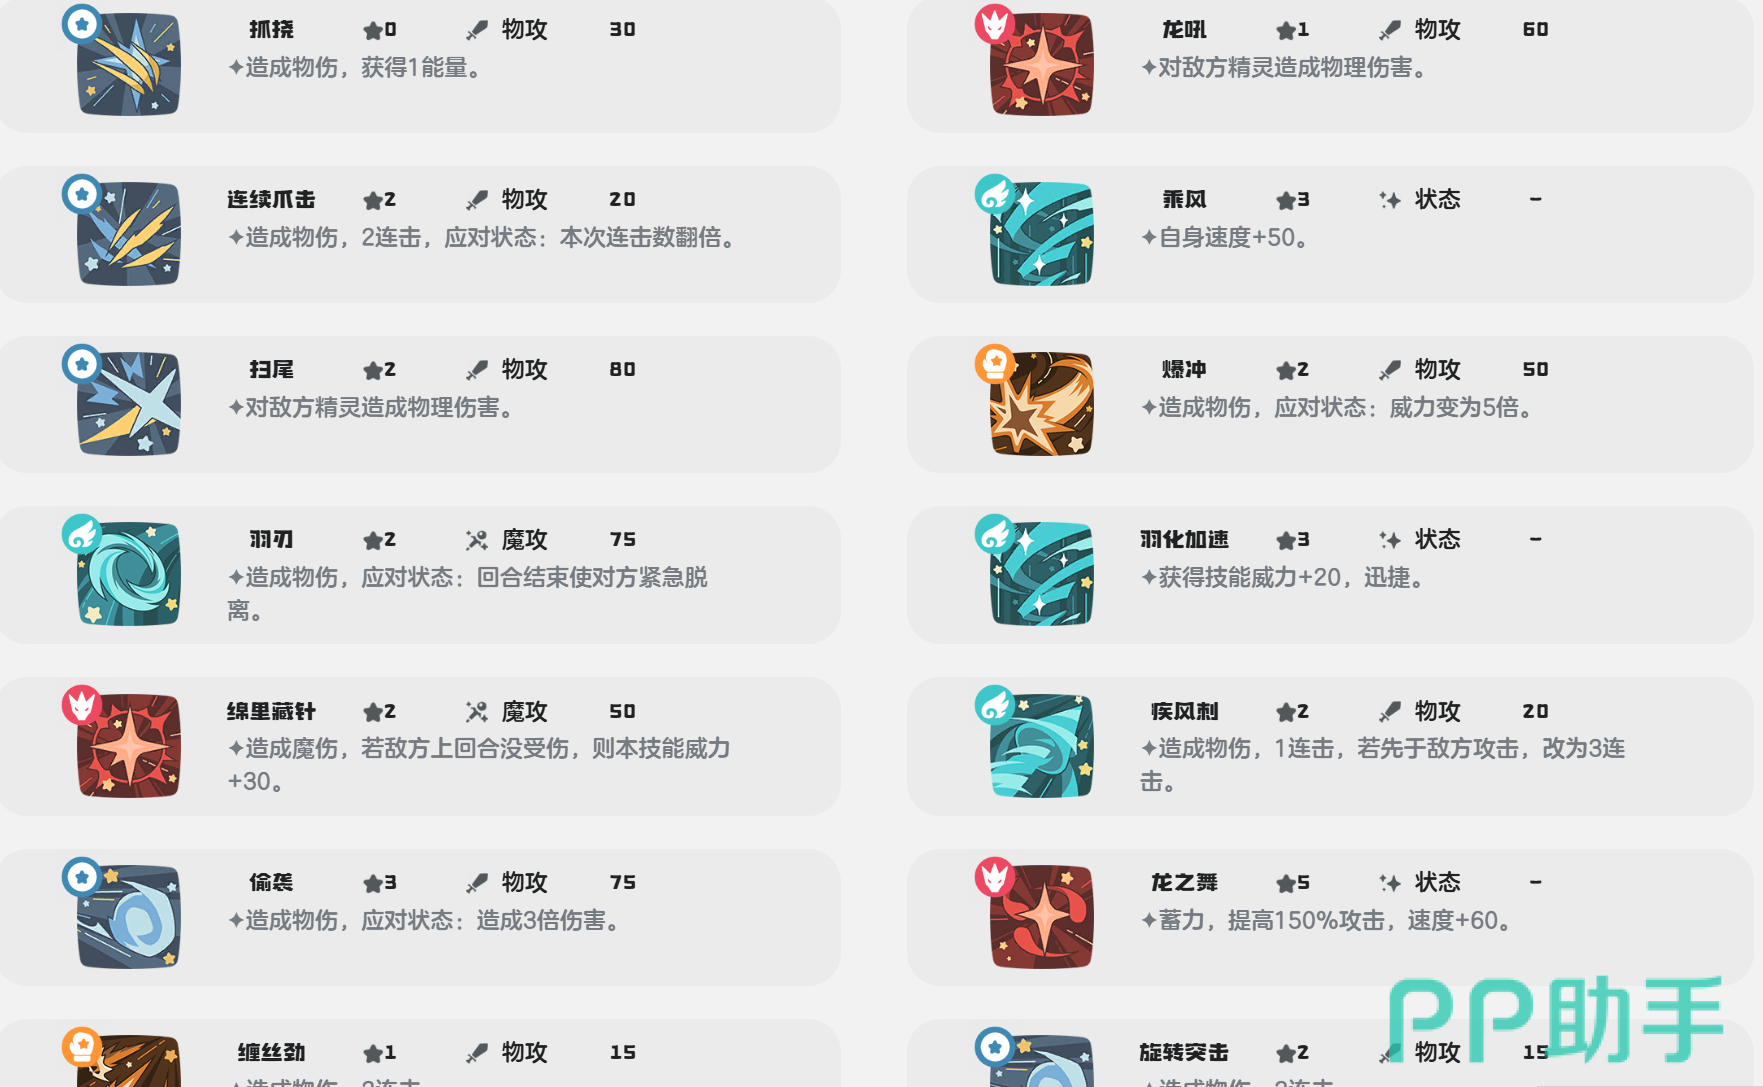This screenshot has height=1087, width=1763.
Task: Open the 羽刃 swirl skill icon
Action: pos(129,574)
